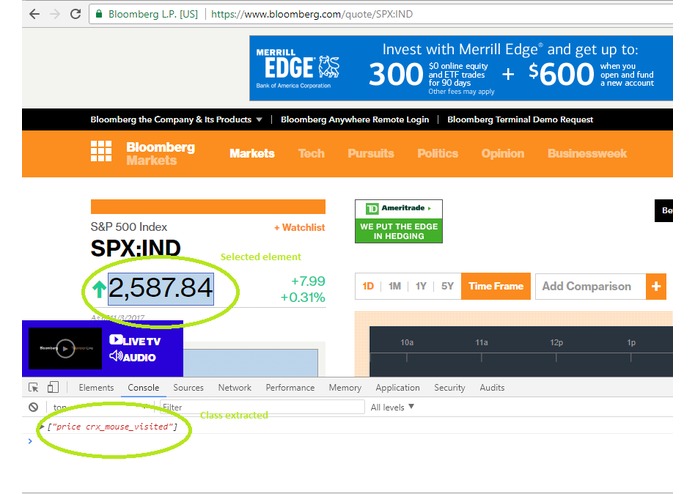695x494 pixels.
Task: Click the console Filter input
Action: coord(262,407)
